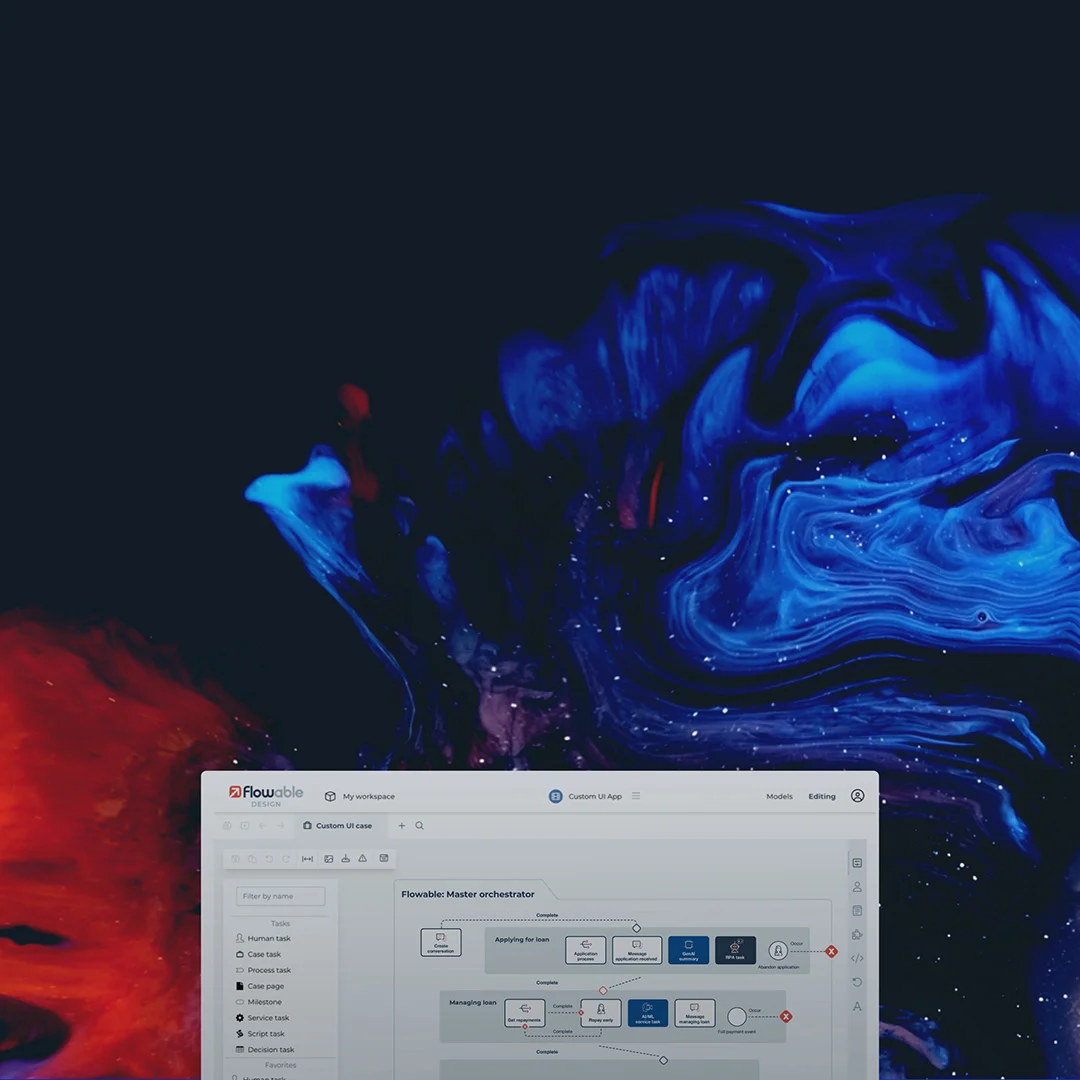Click the export image icon in toolbar
This screenshot has height=1080, width=1080.
point(329,859)
